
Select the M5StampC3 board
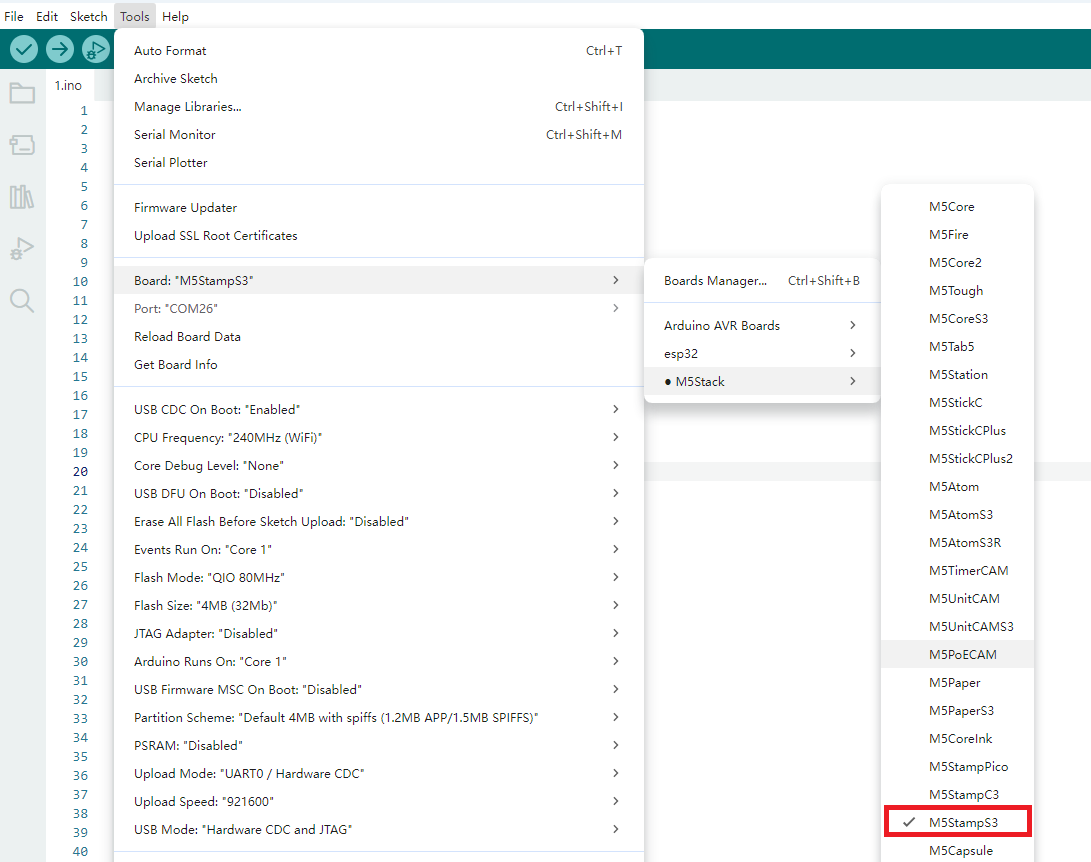(957, 795)
